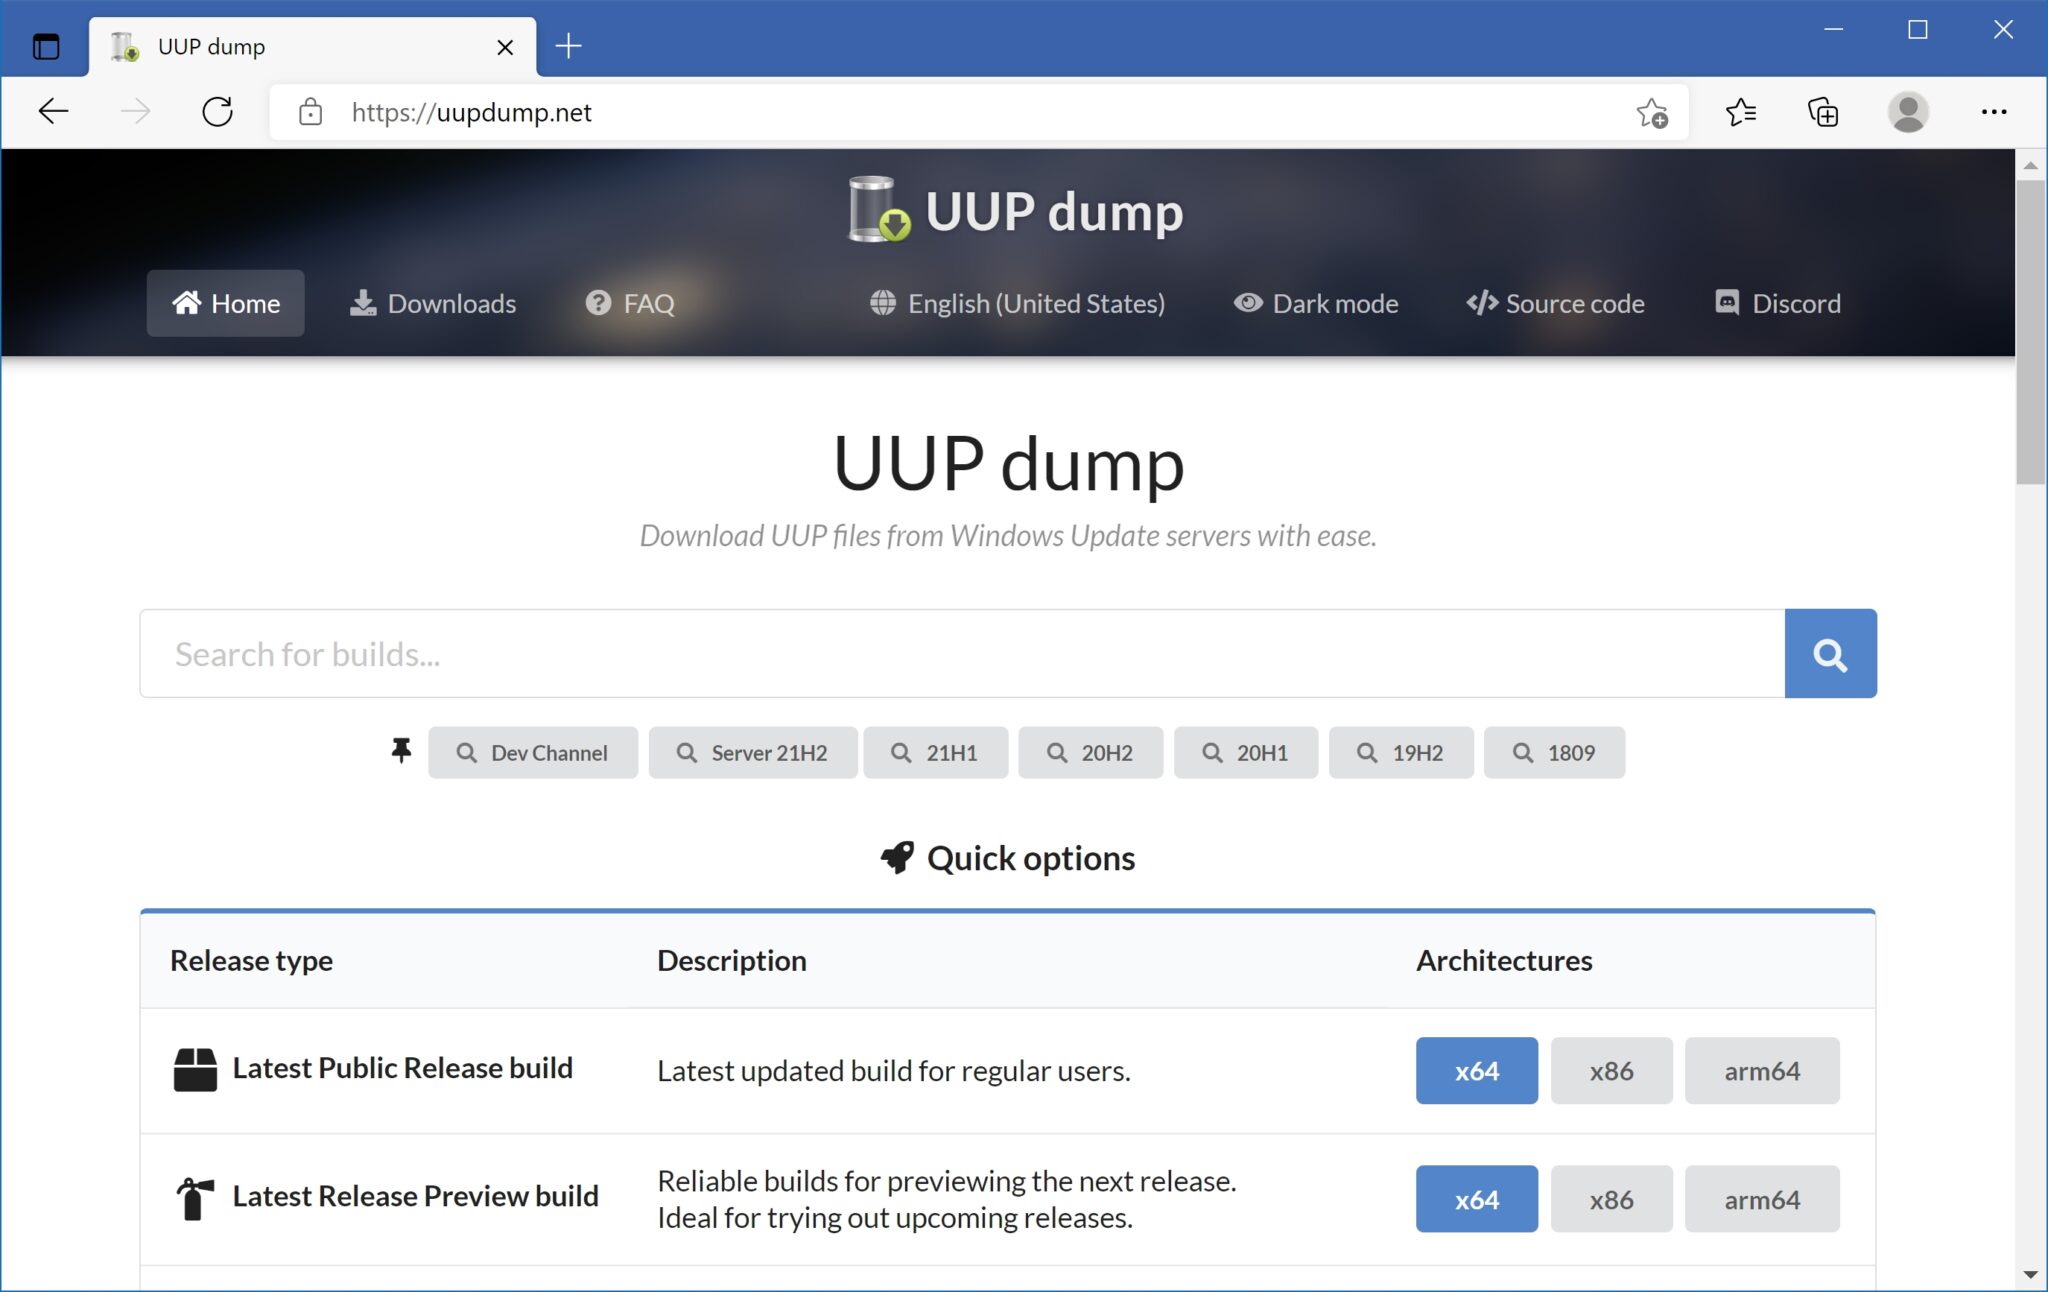Screen dimensions: 2048x1292
Task: Click the Search for builds input field
Action: click(800, 653)
